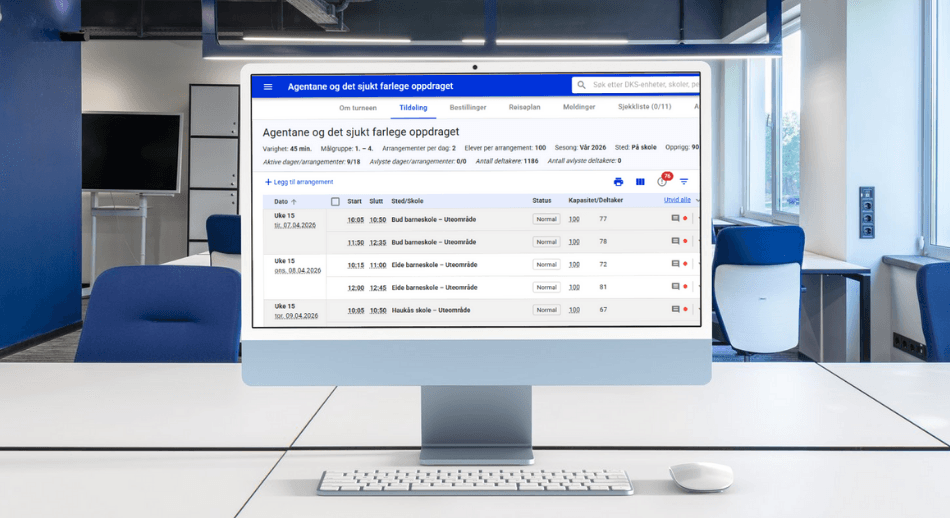Open Normal status for Bud barneskole 11:50 row
The image size is (950, 518).
click(546, 242)
